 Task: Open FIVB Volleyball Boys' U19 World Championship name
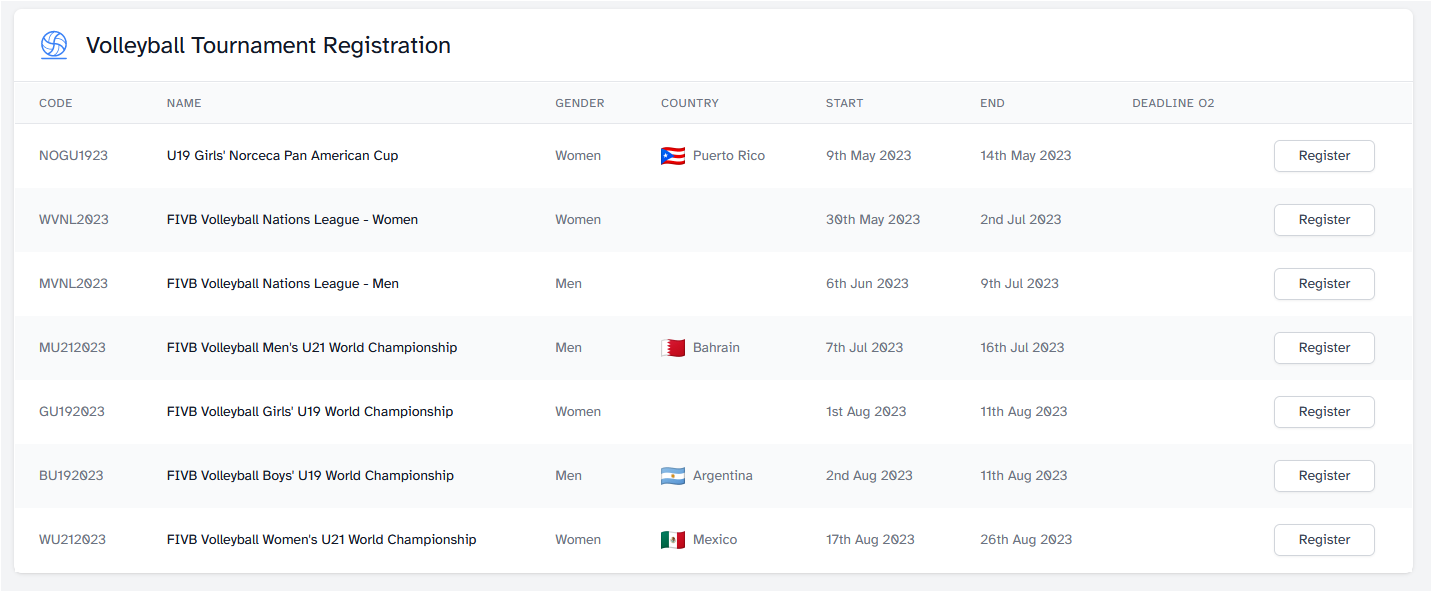310,476
